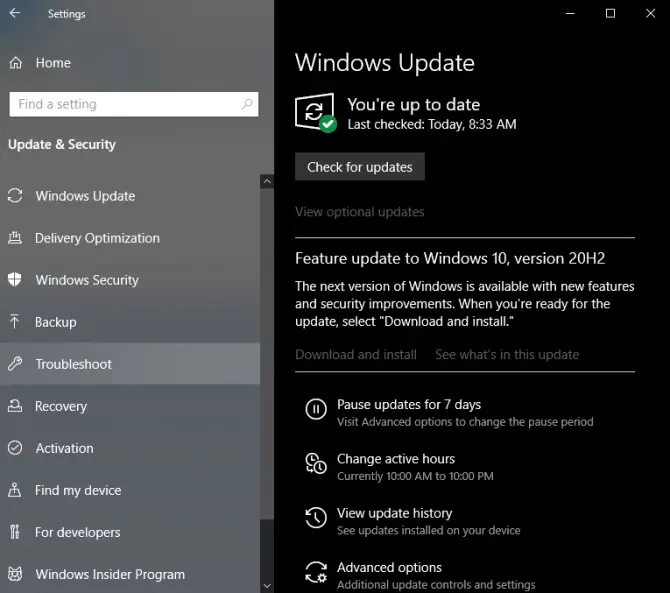Click 'Update & Security' heading

pos(62,144)
